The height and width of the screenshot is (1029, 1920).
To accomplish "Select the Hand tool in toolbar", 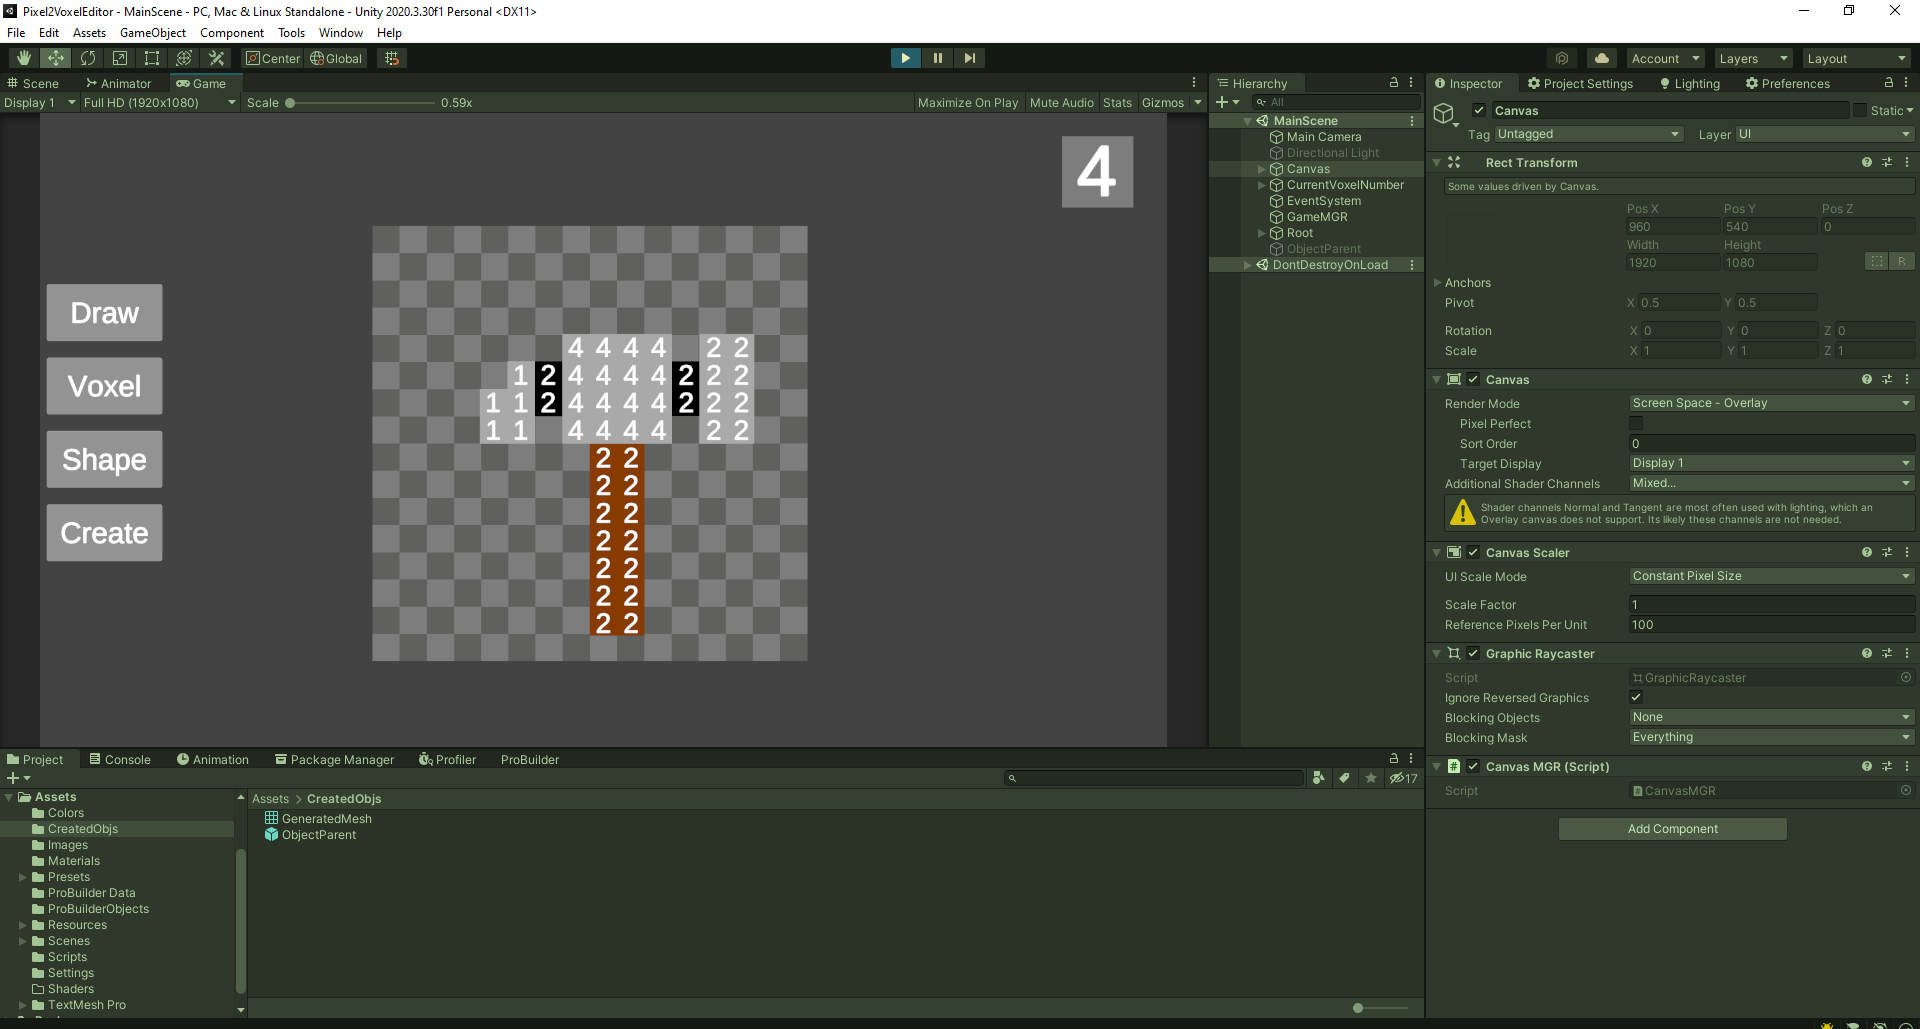I will point(24,58).
